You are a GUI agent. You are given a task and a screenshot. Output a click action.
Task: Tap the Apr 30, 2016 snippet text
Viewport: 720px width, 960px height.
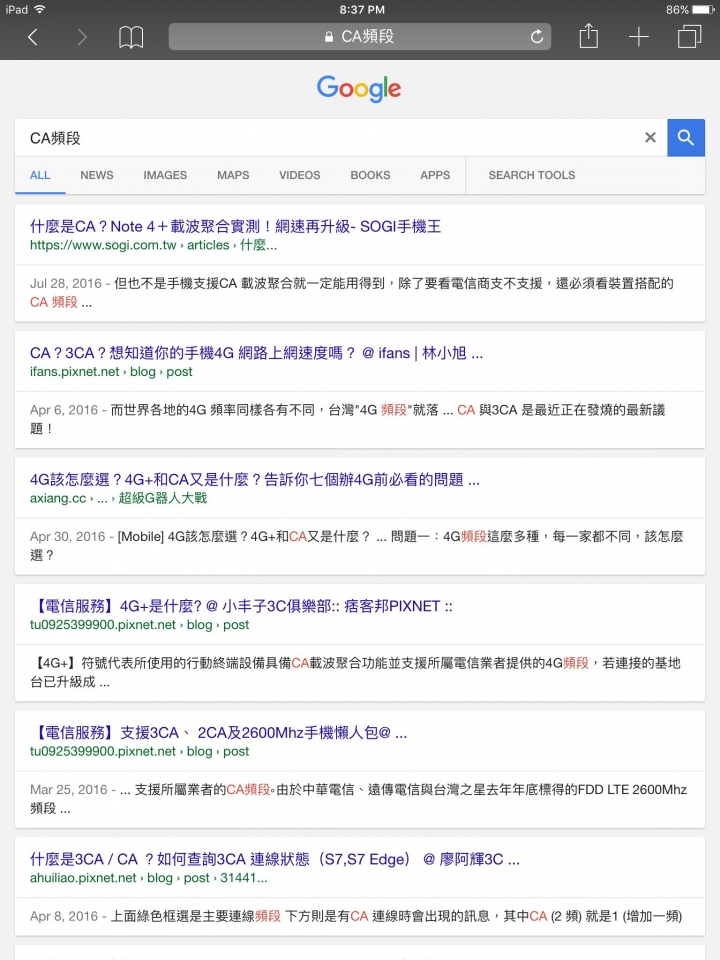(x=356, y=546)
